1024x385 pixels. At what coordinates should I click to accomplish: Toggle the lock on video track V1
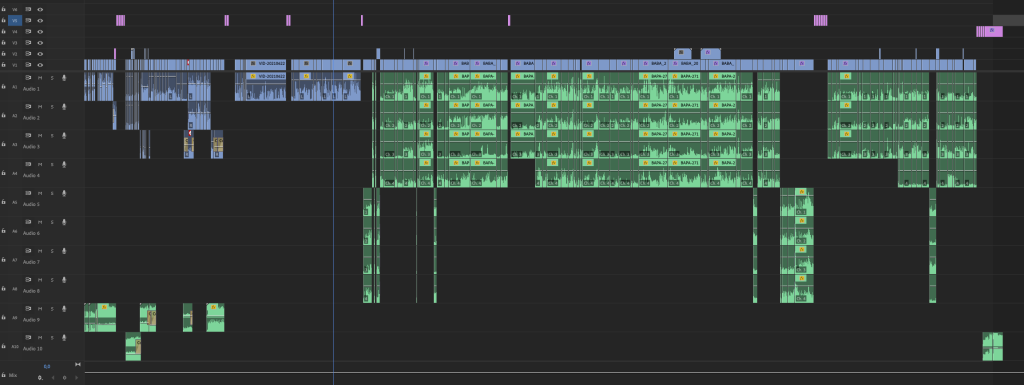click(3, 65)
